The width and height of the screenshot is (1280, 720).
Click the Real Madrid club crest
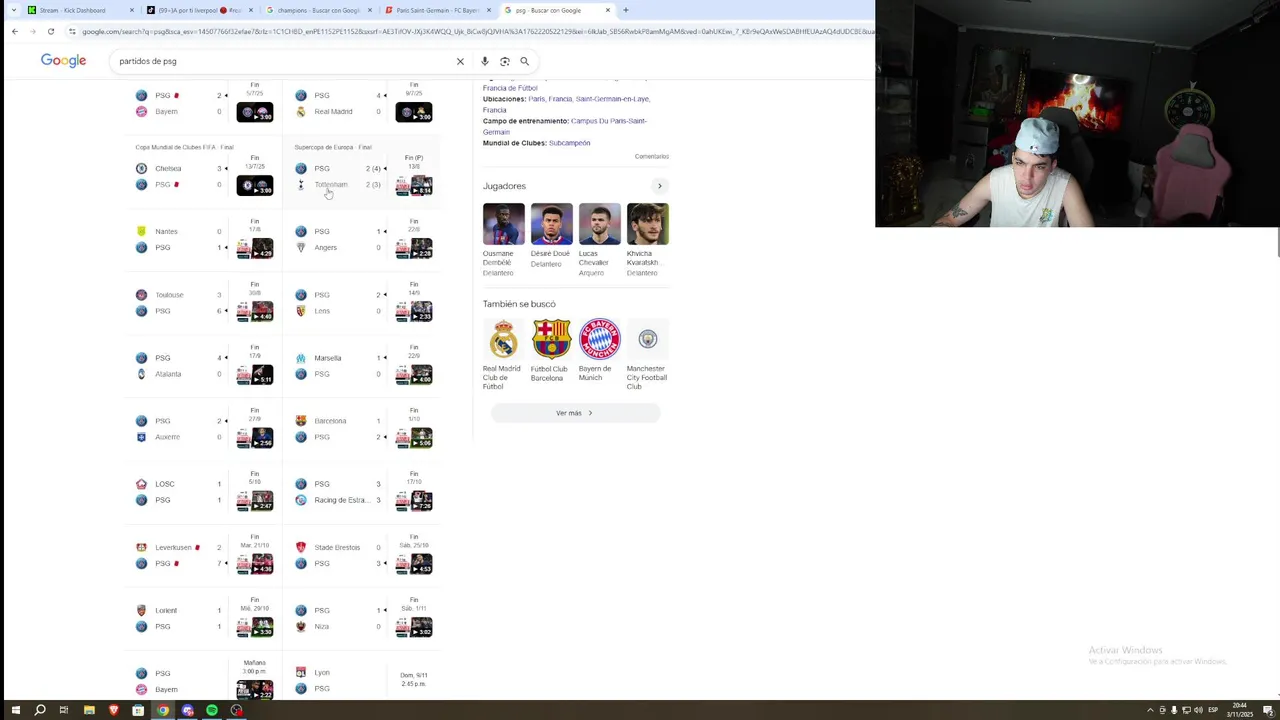pyautogui.click(x=503, y=339)
